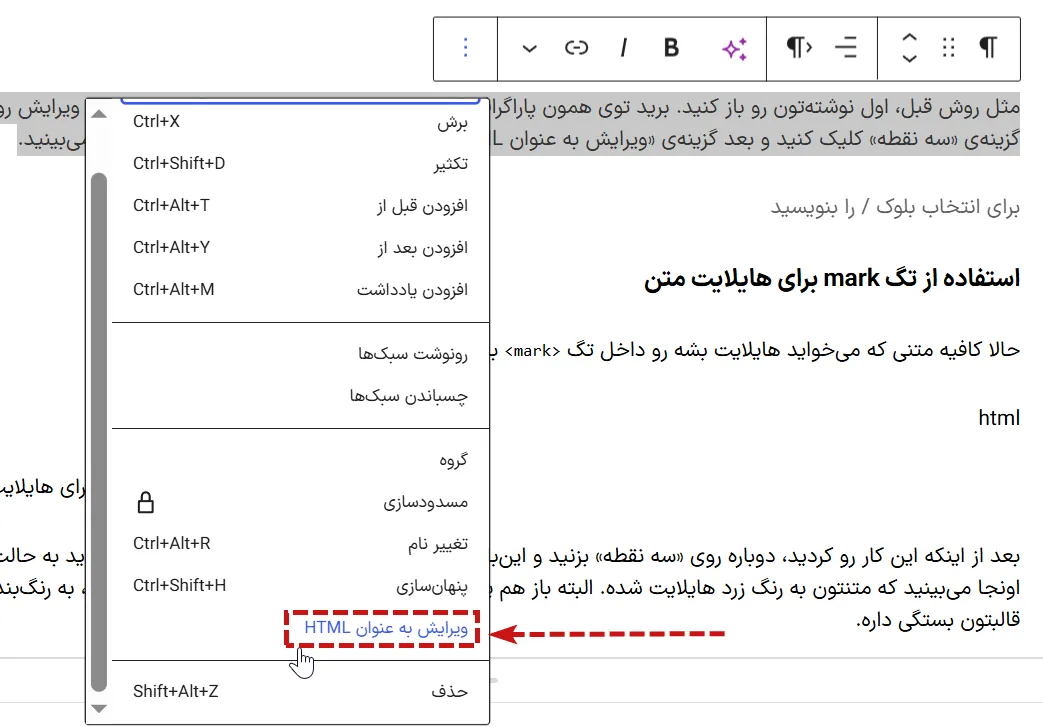This screenshot has height=727, width=1043.
Task: Click paragraph starting 'بعد از اینکه این کار'
Action: tap(756, 588)
